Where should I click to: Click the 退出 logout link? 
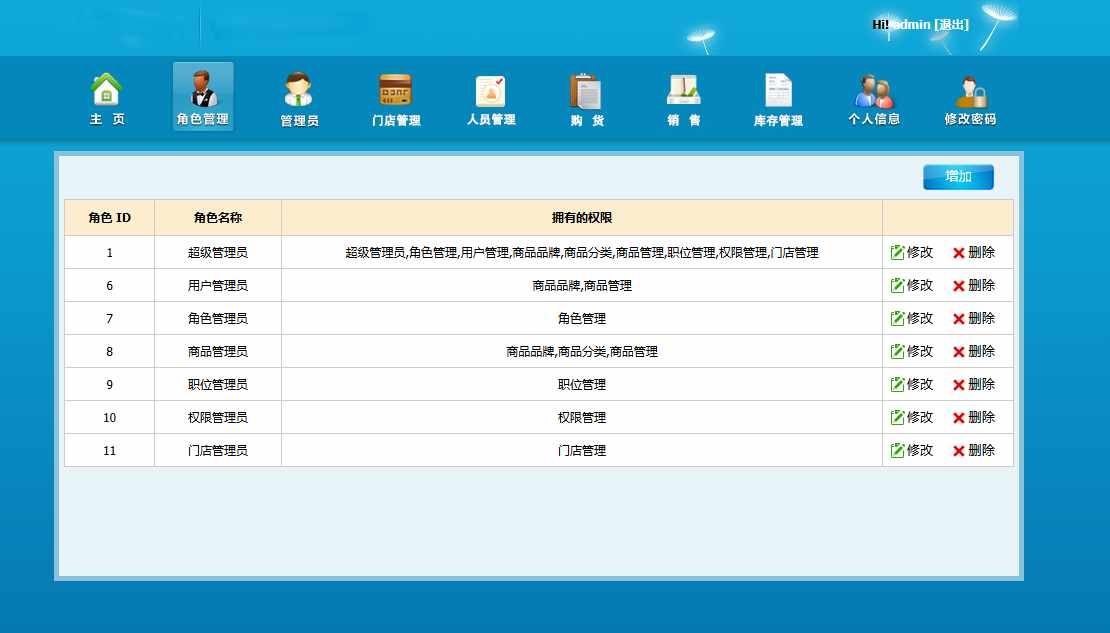coord(951,24)
